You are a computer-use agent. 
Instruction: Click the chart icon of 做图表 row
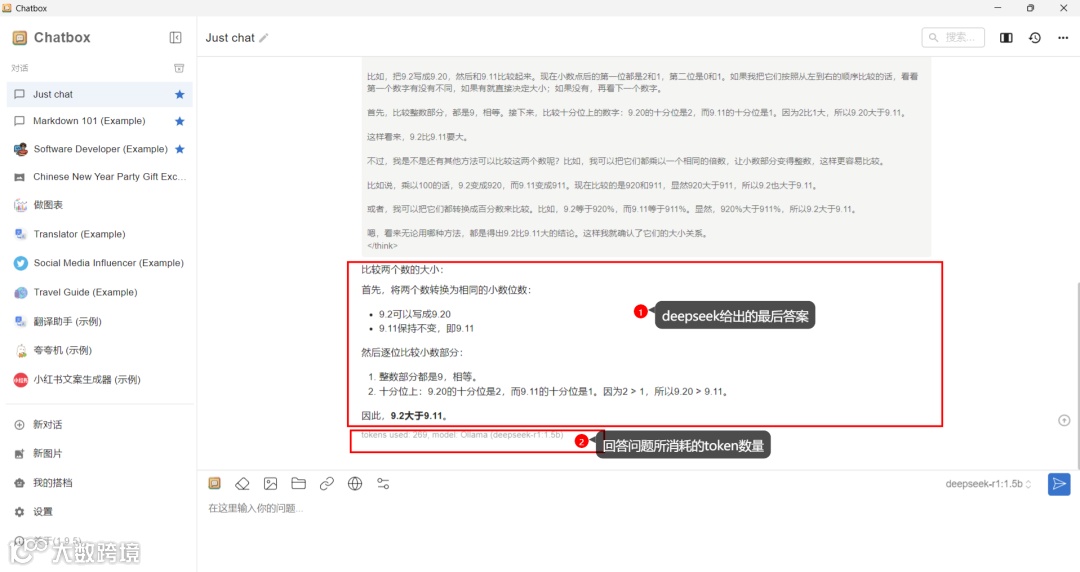click(x=20, y=205)
